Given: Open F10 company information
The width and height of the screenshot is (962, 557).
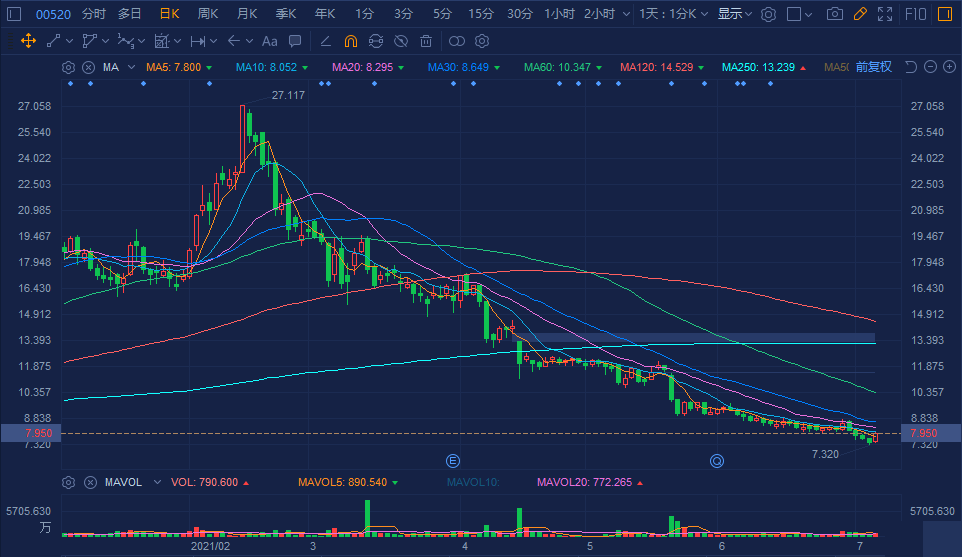Looking at the screenshot, I should 915,13.
